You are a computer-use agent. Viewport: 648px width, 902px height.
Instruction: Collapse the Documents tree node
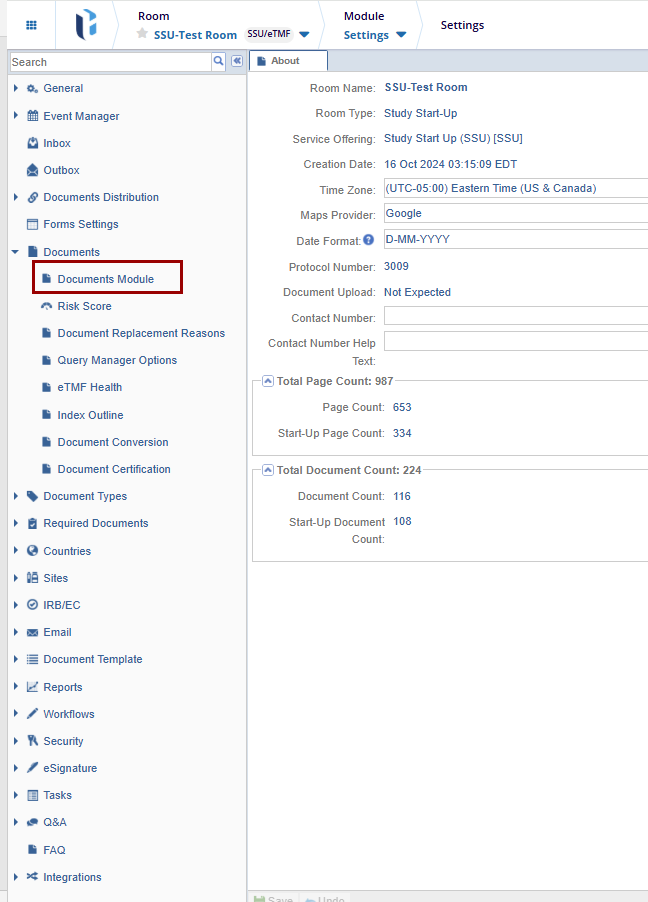click(16, 252)
